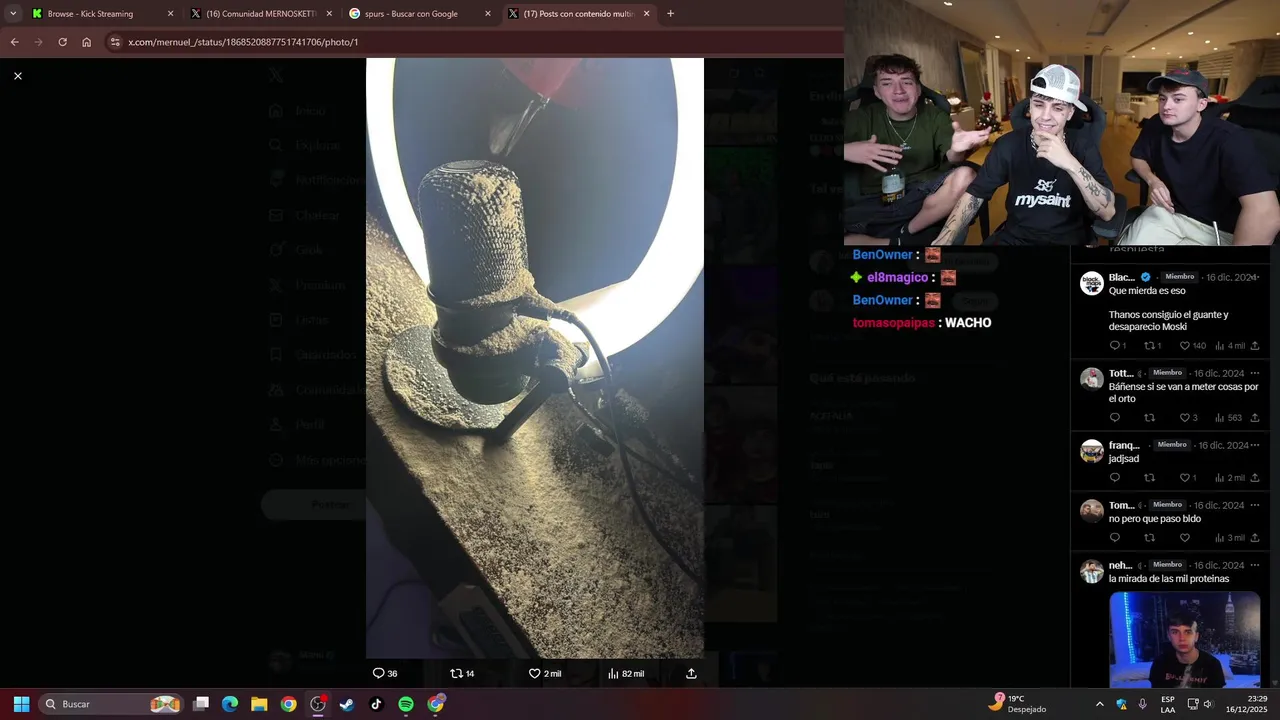Click the microphone icon in system tray
Screen dimensions: 1280x720
coord(1143,704)
